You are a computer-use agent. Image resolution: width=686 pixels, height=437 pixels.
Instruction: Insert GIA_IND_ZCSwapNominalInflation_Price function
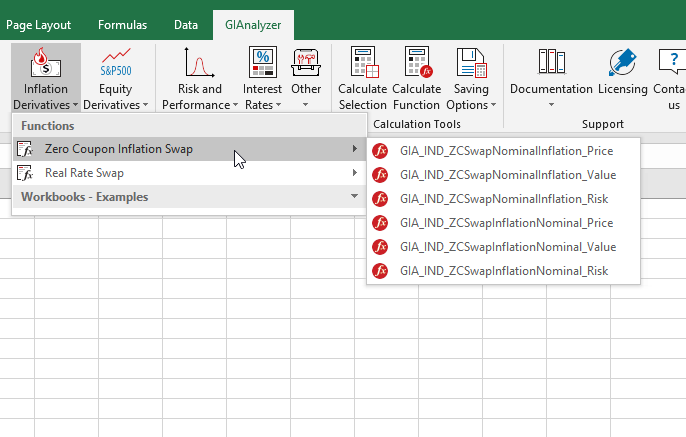click(x=503, y=151)
